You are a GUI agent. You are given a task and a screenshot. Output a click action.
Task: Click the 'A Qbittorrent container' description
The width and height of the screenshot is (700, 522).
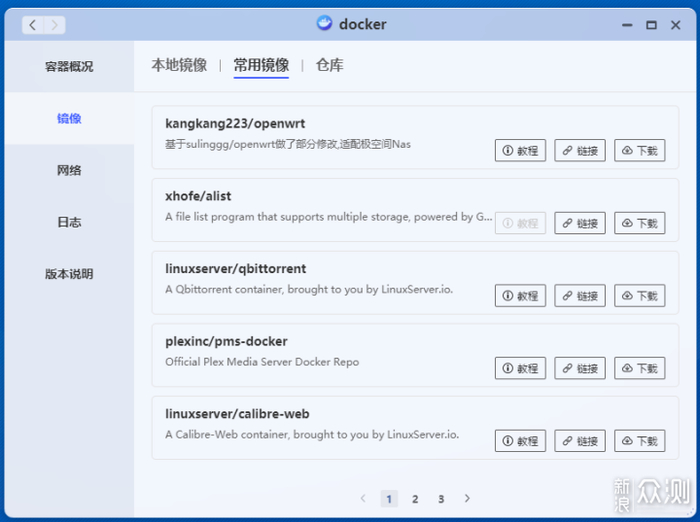[309, 289]
